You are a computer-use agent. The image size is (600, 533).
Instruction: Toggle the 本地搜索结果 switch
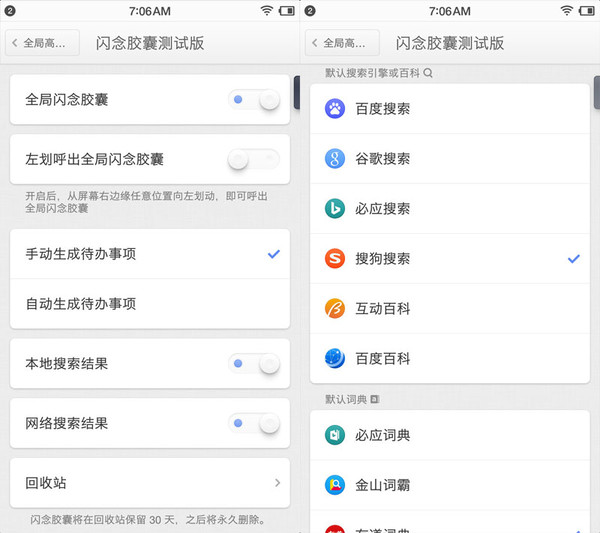(x=254, y=363)
